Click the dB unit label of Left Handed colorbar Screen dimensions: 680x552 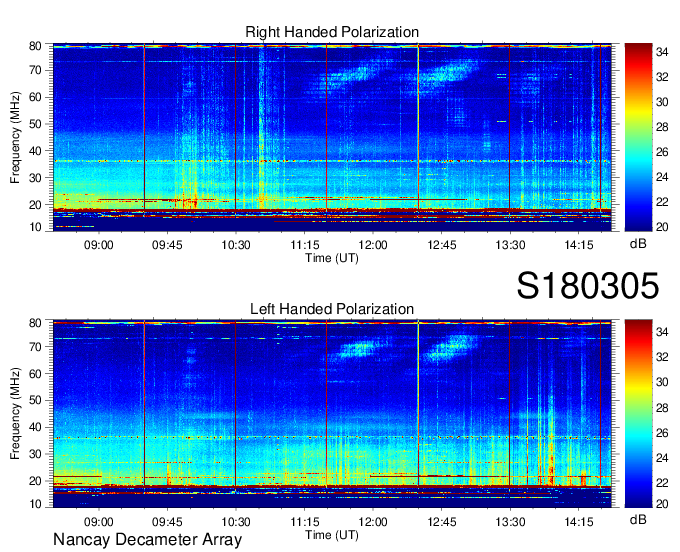coord(638,519)
